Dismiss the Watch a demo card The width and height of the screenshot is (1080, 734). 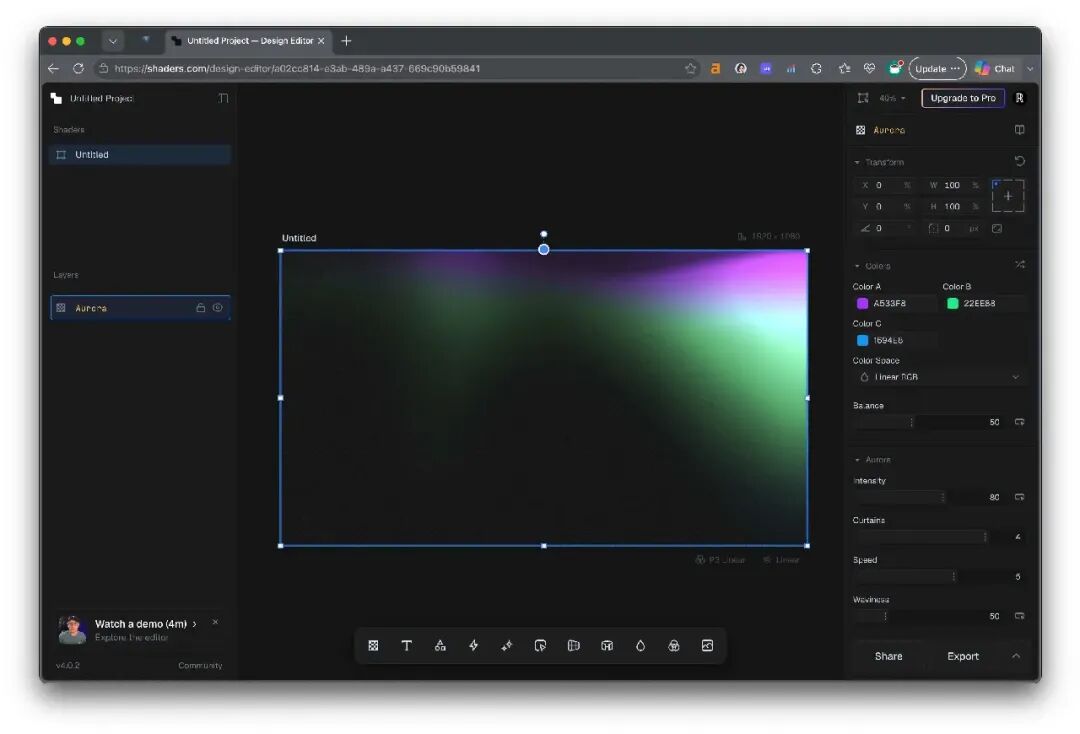pyautogui.click(x=216, y=622)
